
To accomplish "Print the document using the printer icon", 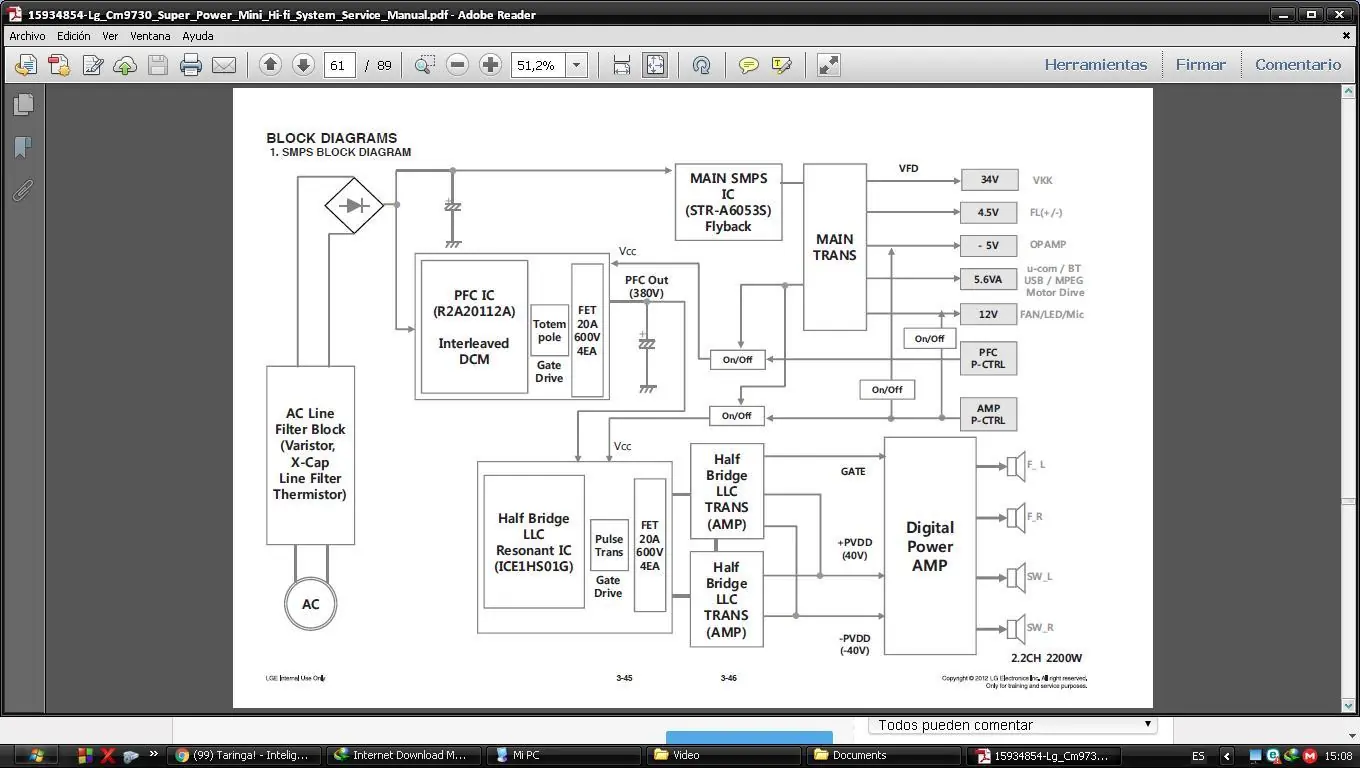I will tap(191, 65).
